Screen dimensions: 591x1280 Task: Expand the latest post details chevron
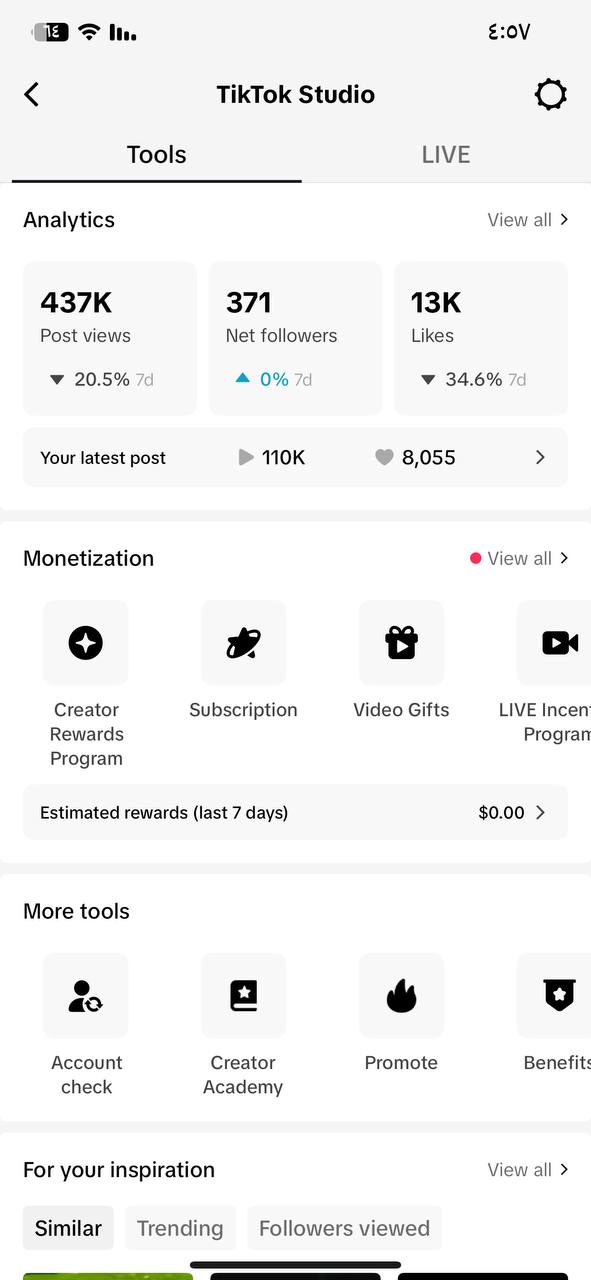tap(540, 457)
